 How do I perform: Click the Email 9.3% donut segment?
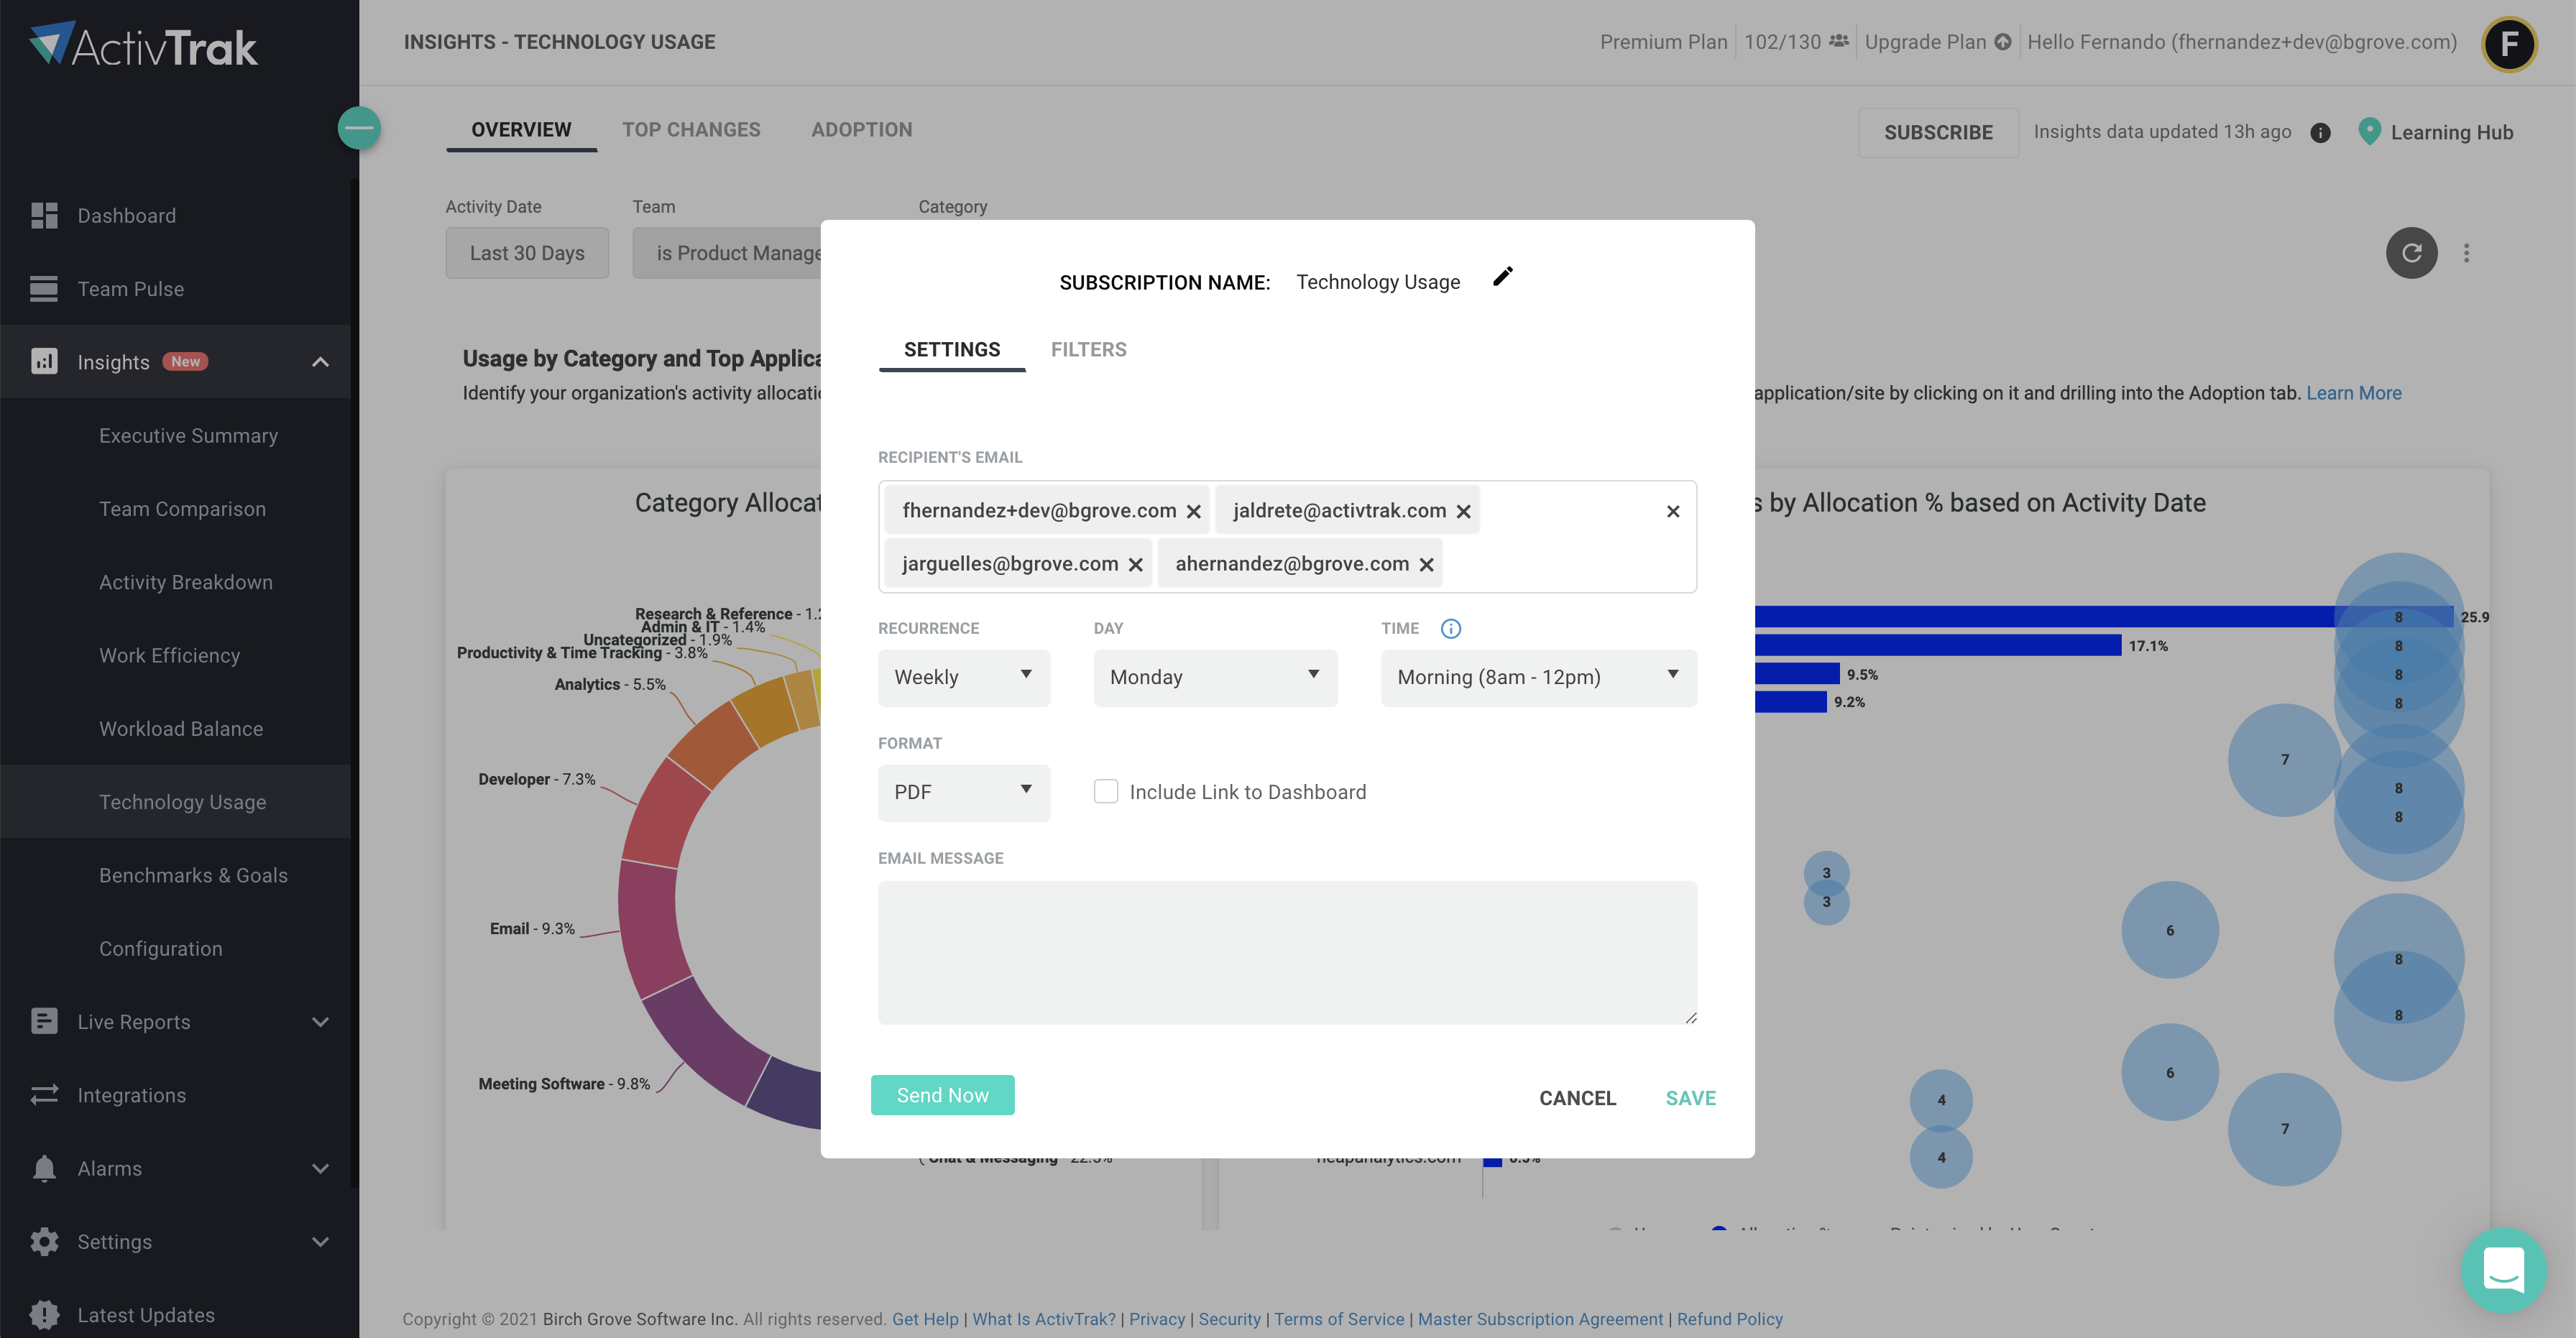650,930
